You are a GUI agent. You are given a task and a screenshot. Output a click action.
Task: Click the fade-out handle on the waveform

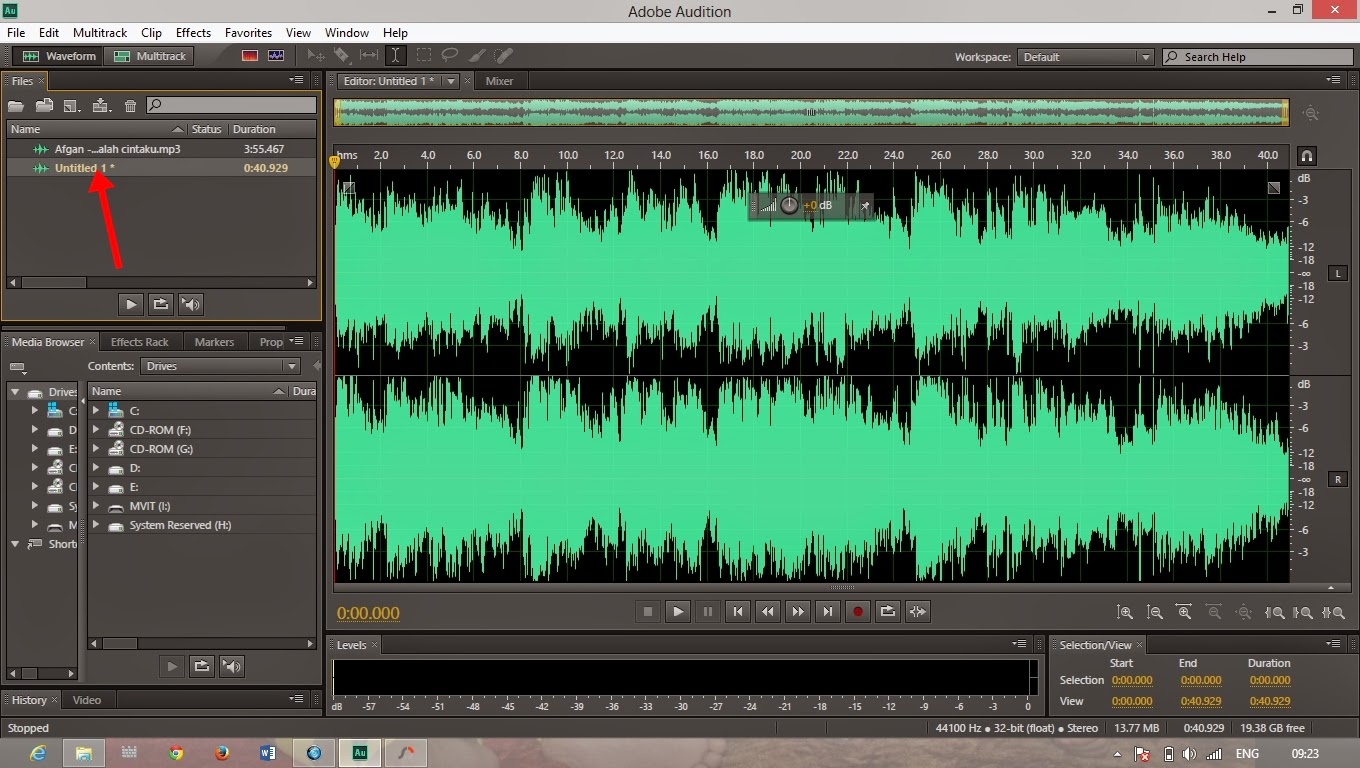click(x=1274, y=187)
